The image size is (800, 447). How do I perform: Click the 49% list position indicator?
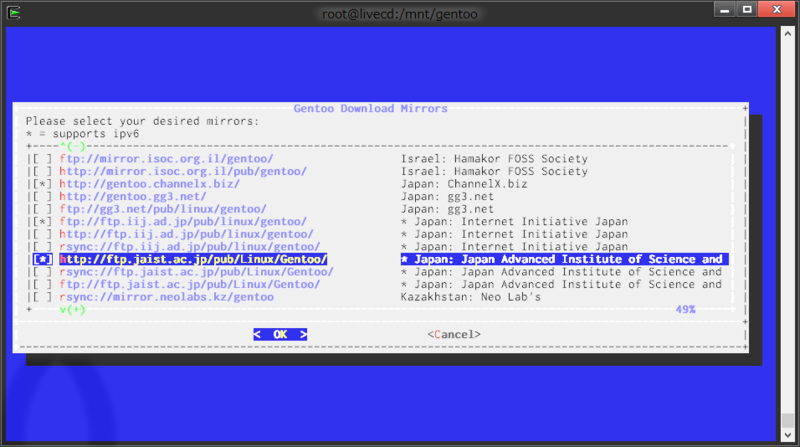(x=685, y=310)
